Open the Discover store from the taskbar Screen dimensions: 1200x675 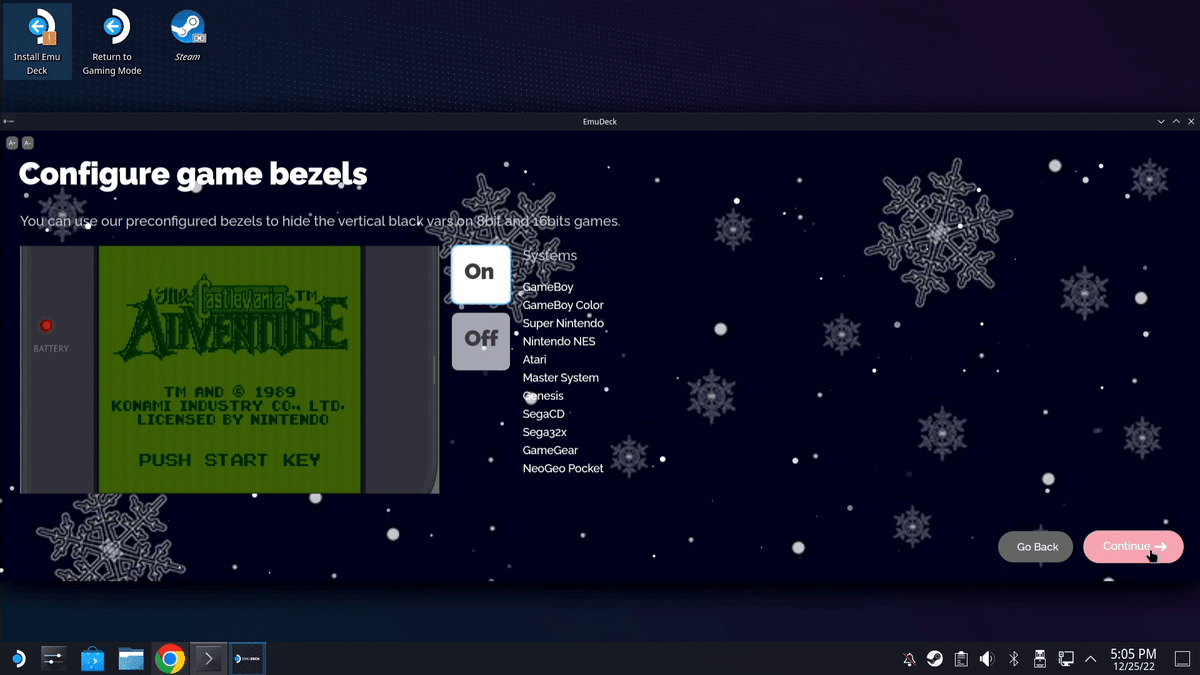[92, 658]
